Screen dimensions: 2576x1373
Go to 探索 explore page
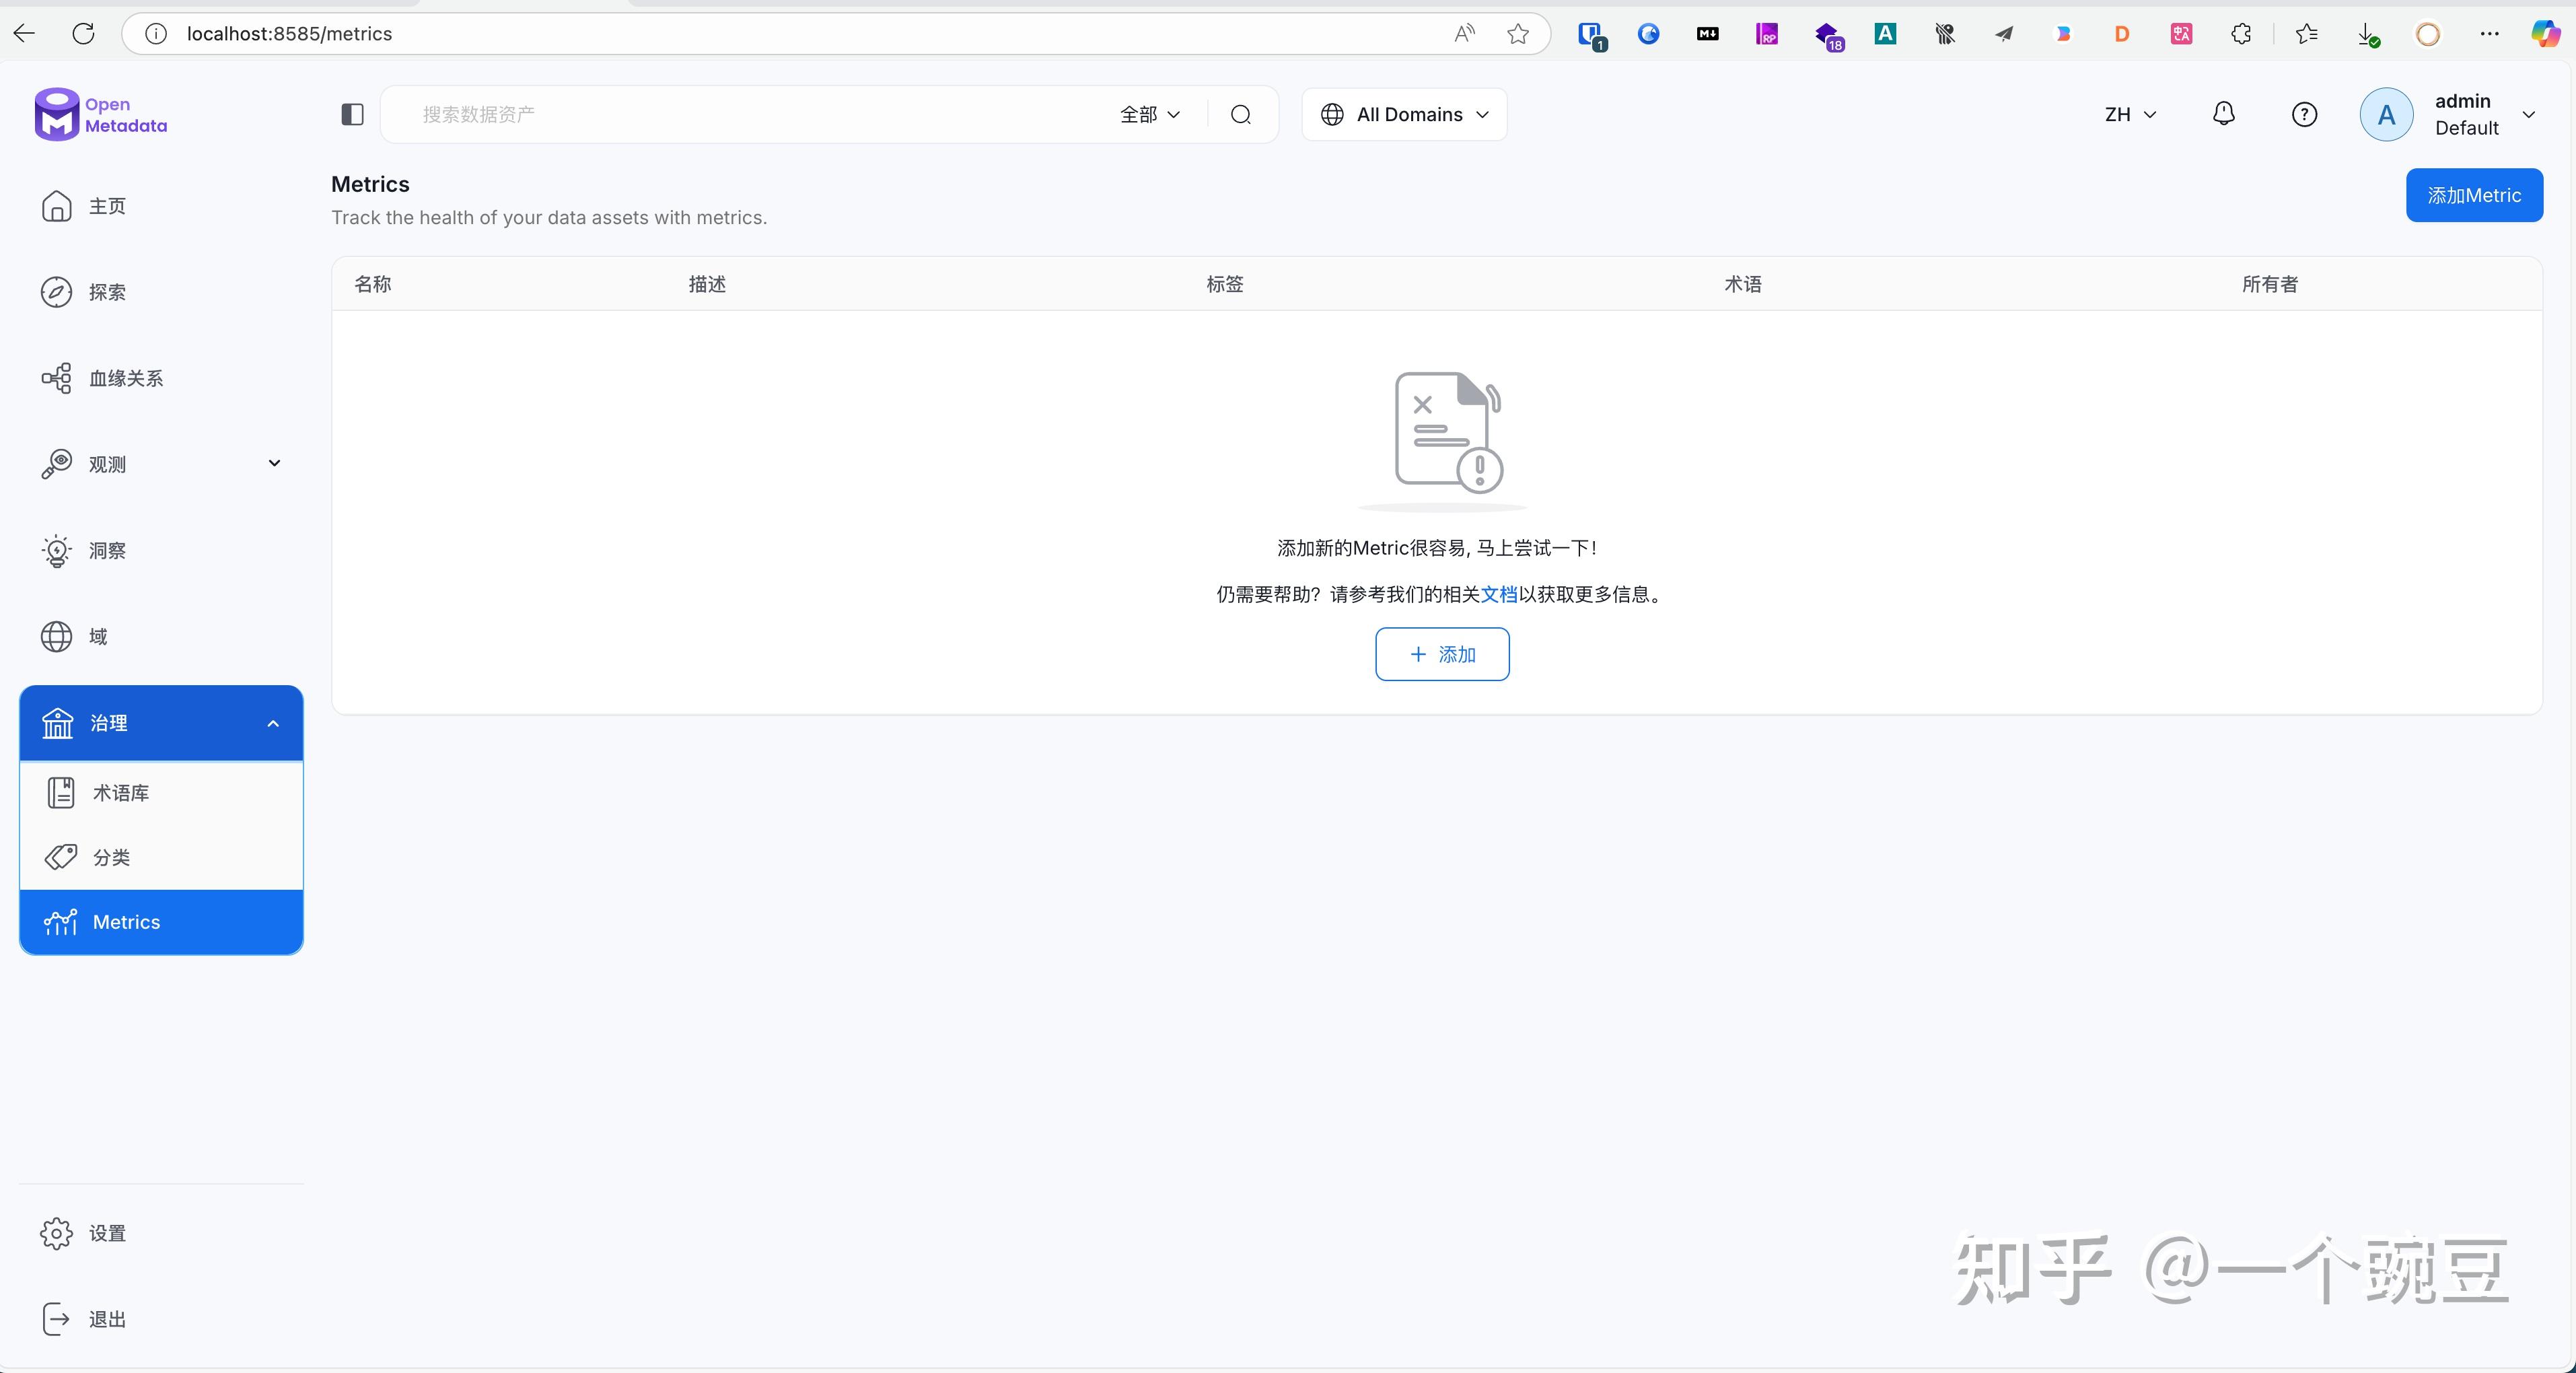106,292
